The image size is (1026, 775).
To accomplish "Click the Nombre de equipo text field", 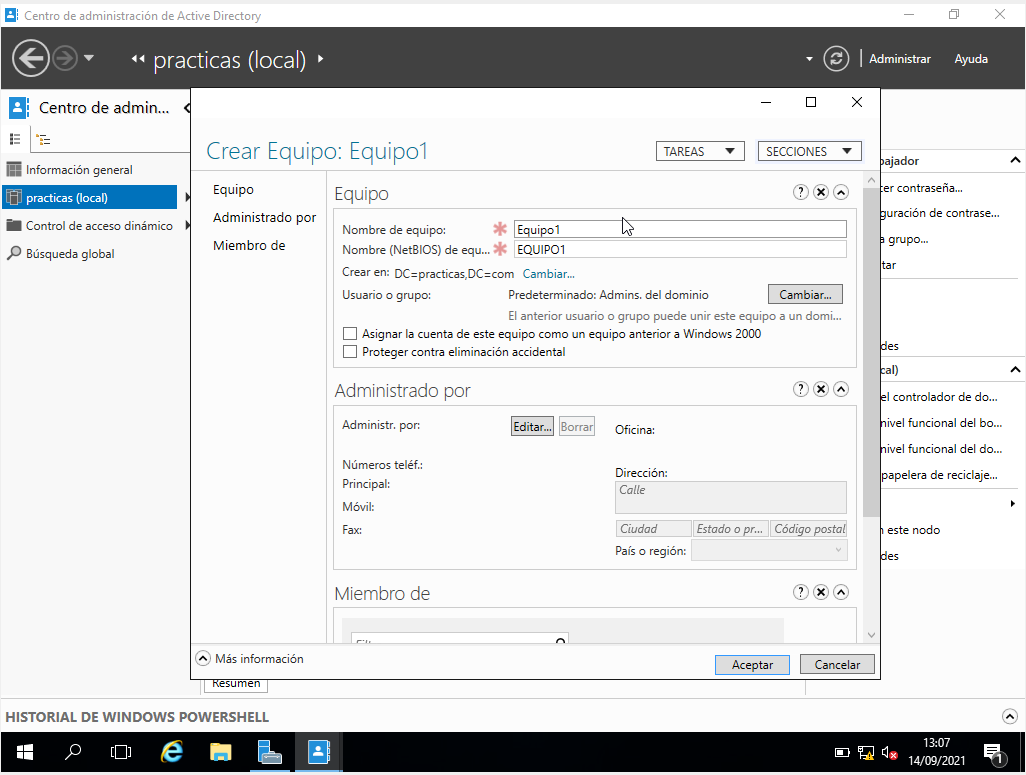I will coord(680,229).
